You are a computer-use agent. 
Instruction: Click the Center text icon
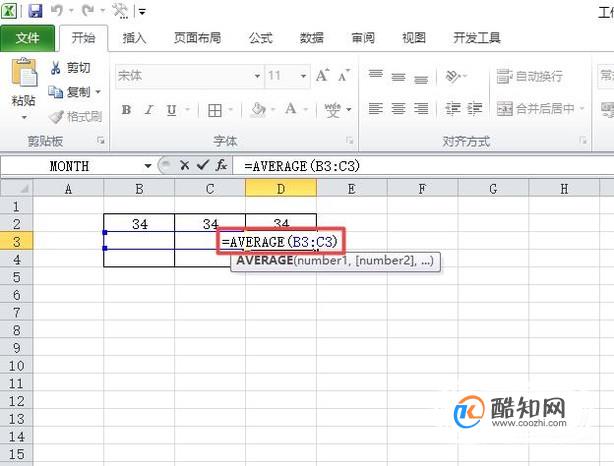(x=398, y=108)
